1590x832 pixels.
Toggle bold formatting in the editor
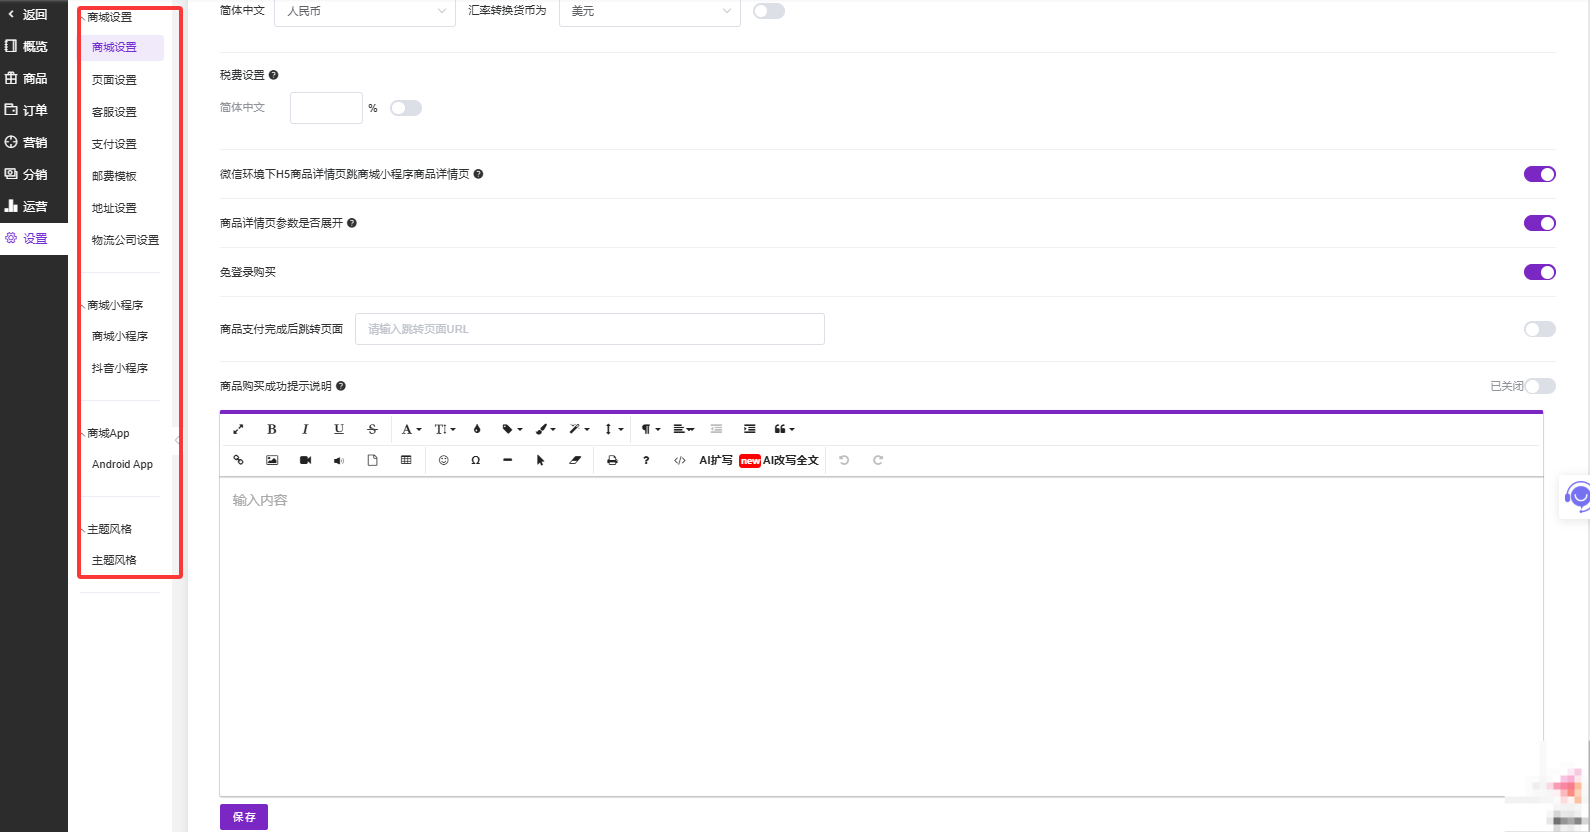[272, 429]
